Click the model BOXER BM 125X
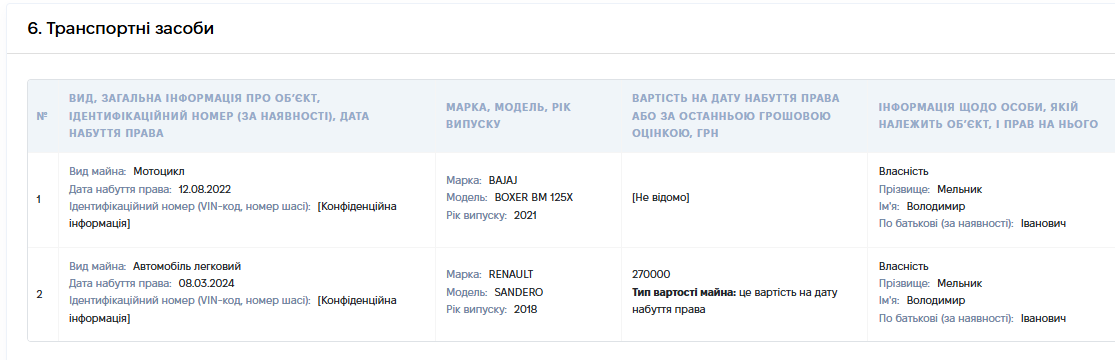Image resolution: width=1115 pixels, height=360 pixels. [x=533, y=198]
